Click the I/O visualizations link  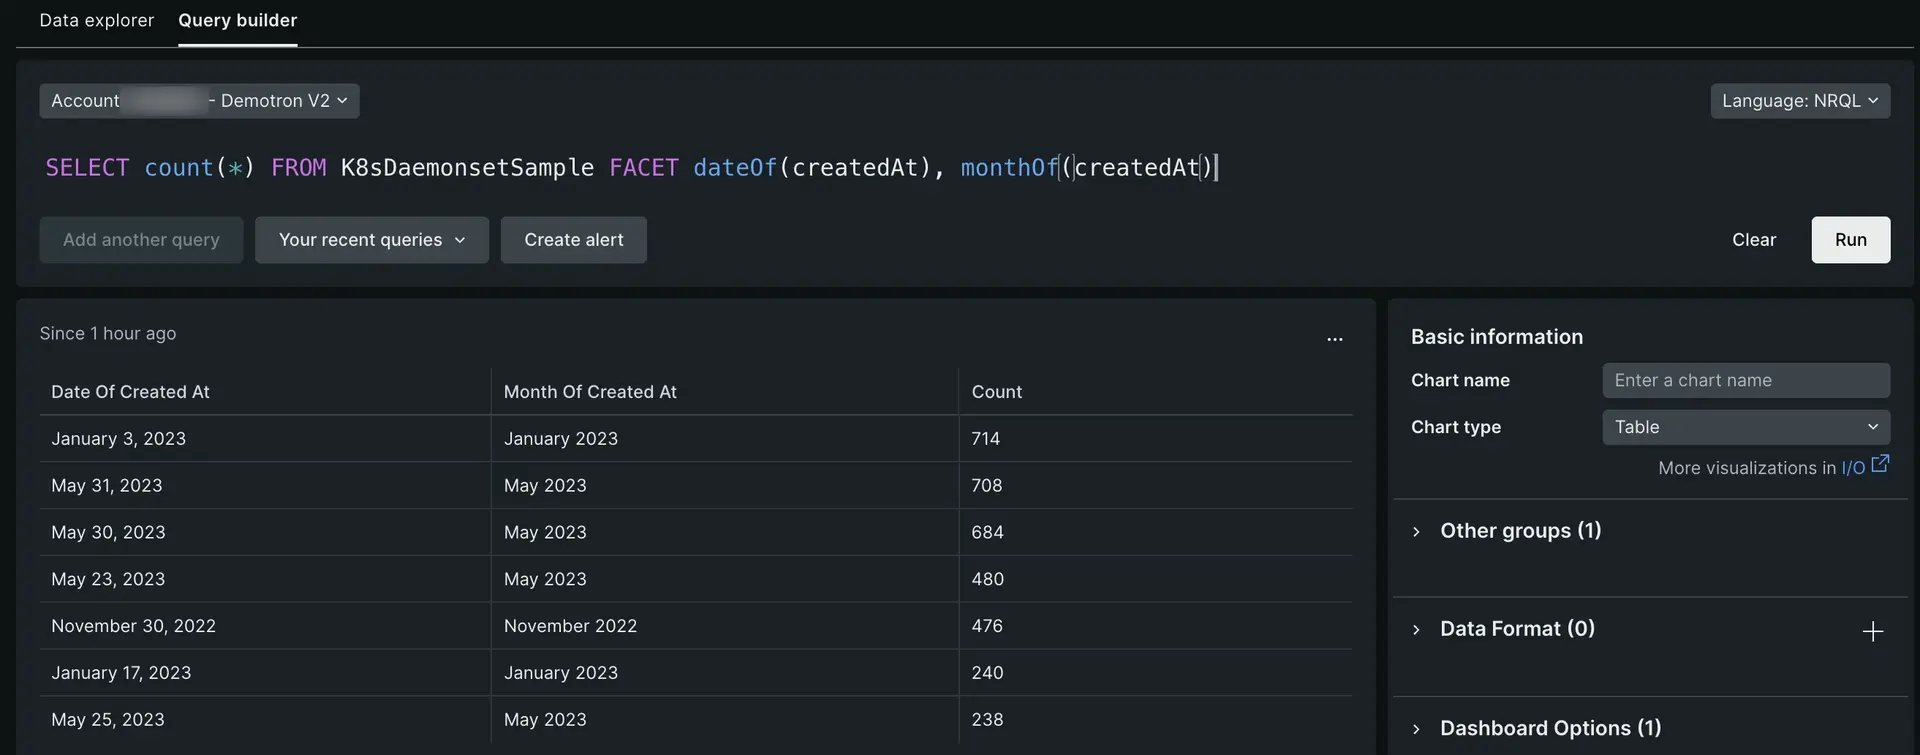click(x=1852, y=468)
